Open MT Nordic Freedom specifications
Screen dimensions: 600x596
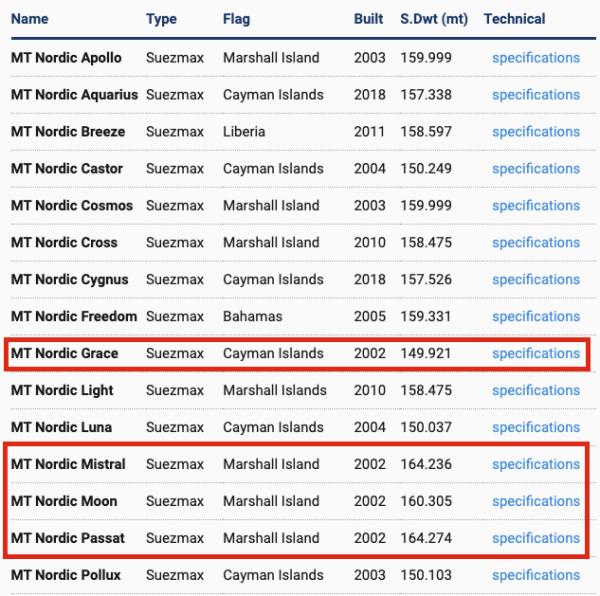click(535, 317)
